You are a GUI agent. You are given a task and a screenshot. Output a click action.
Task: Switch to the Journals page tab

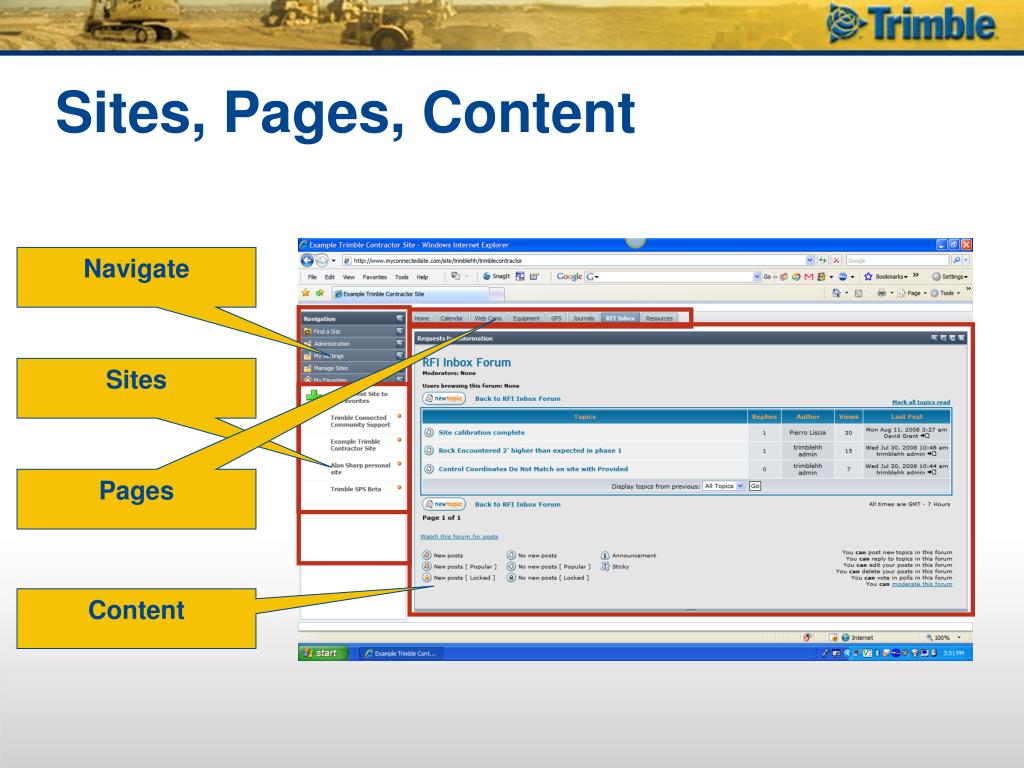pos(583,318)
